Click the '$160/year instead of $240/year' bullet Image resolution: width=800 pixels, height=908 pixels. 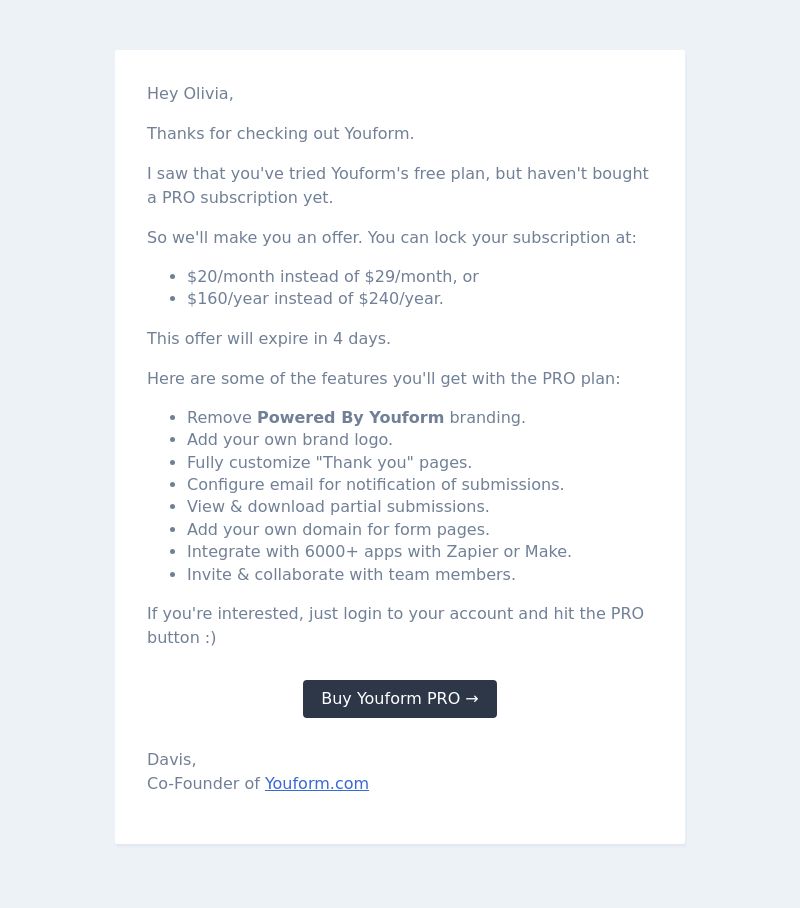point(315,299)
